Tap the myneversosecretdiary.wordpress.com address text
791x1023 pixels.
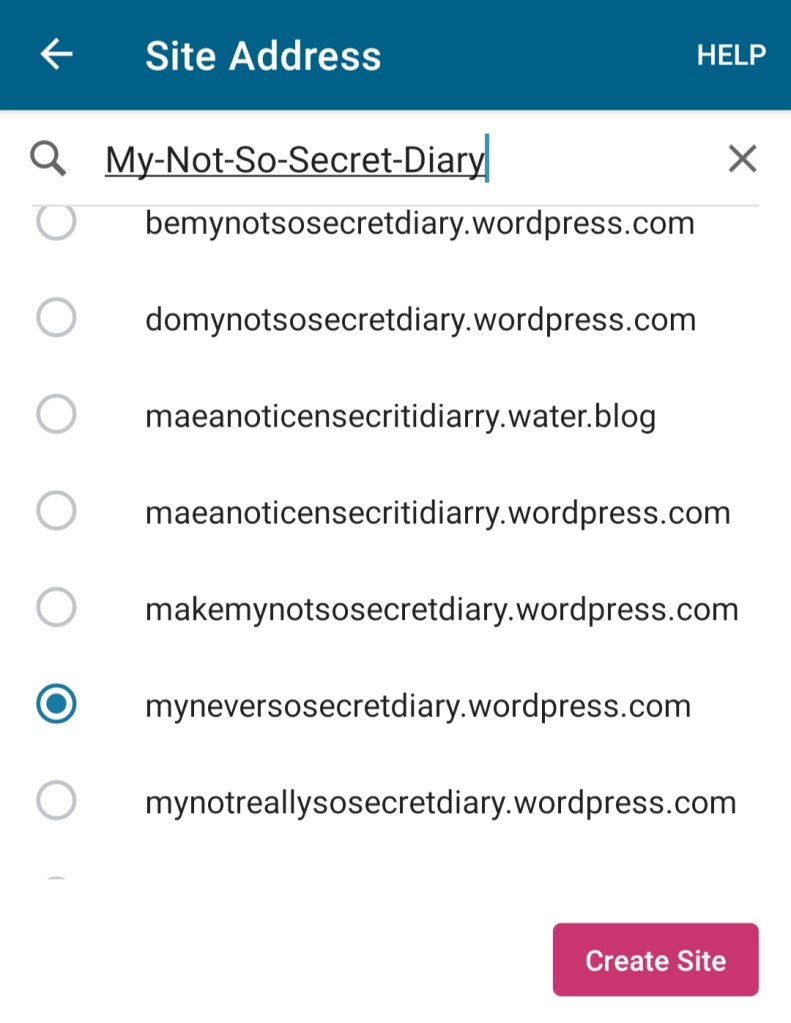coord(418,706)
